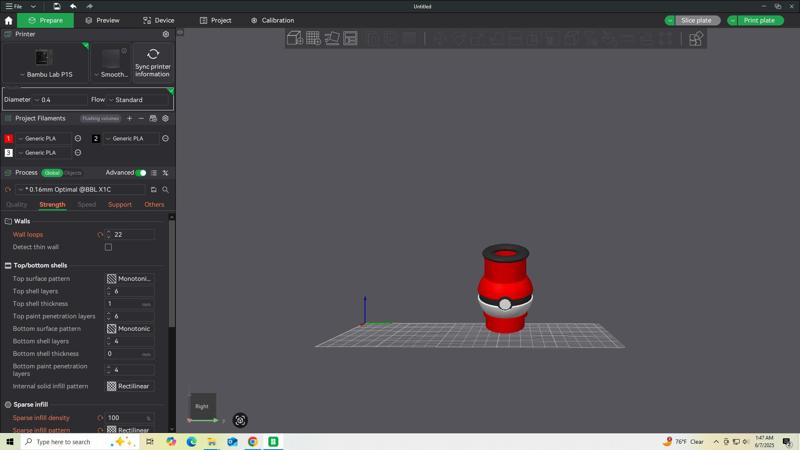Enable Detect thin wall checkbox
The height and width of the screenshot is (450, 800).
point(108,247)
